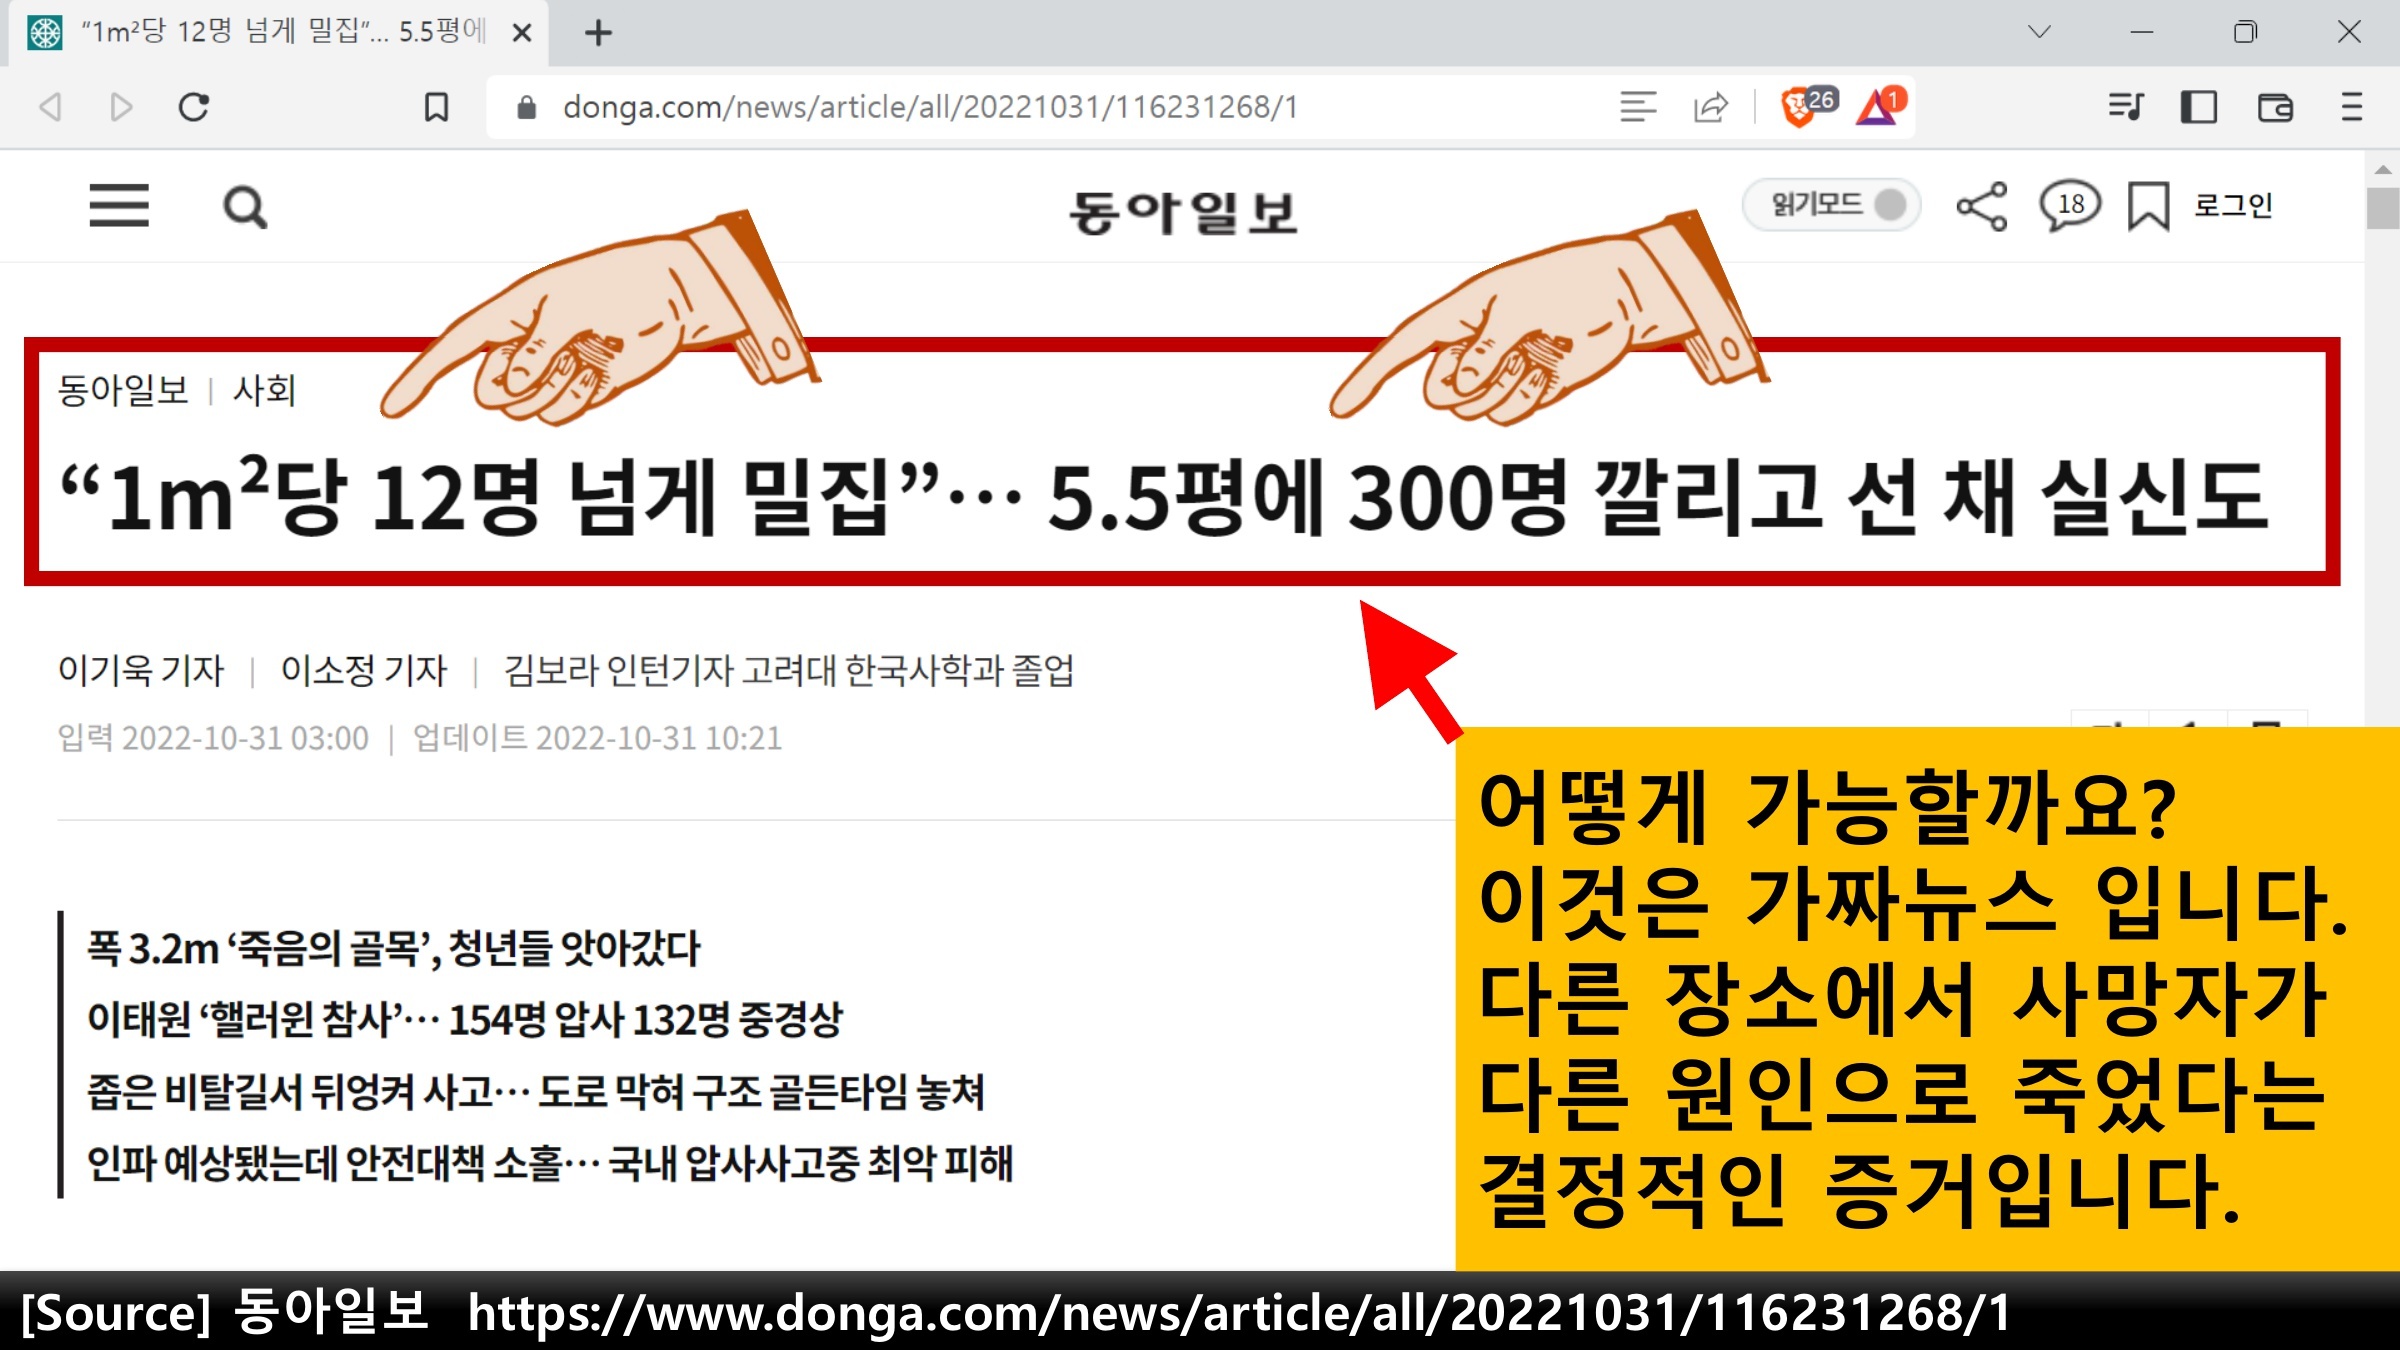The image size is (2400, 1350).
Task: Click the browser share page icon
Action: pyautogui.click(x=1711, y=107)
